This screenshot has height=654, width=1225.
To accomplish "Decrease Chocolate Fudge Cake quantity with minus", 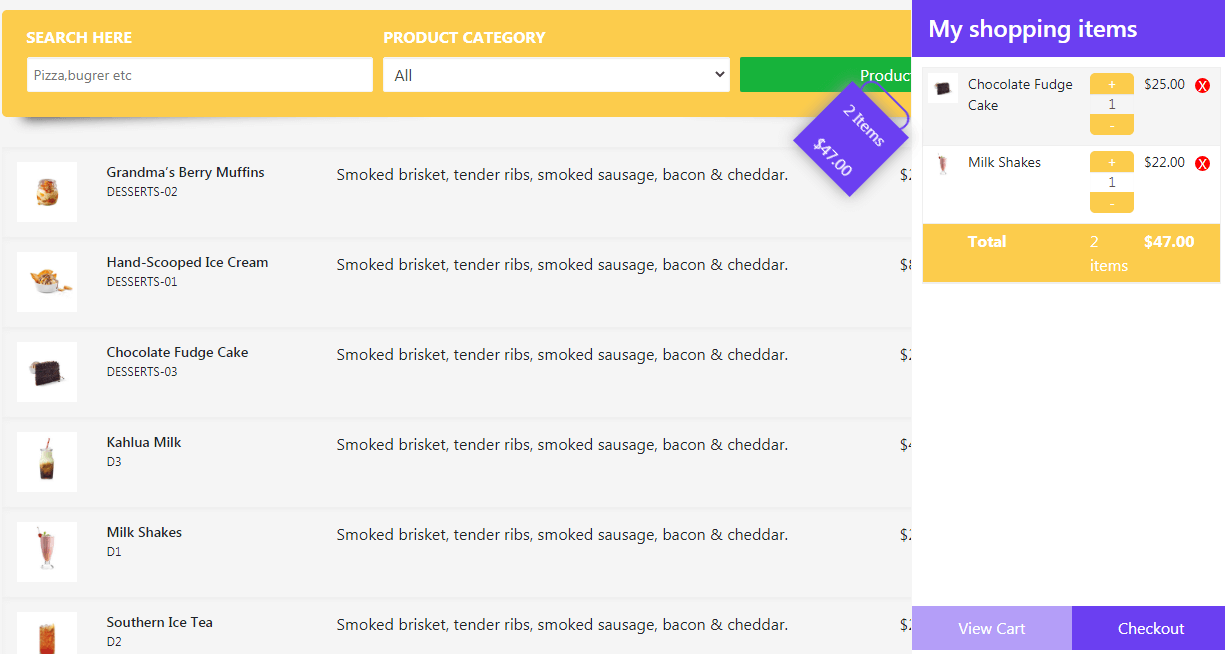I will click(x=1112, y=125).
